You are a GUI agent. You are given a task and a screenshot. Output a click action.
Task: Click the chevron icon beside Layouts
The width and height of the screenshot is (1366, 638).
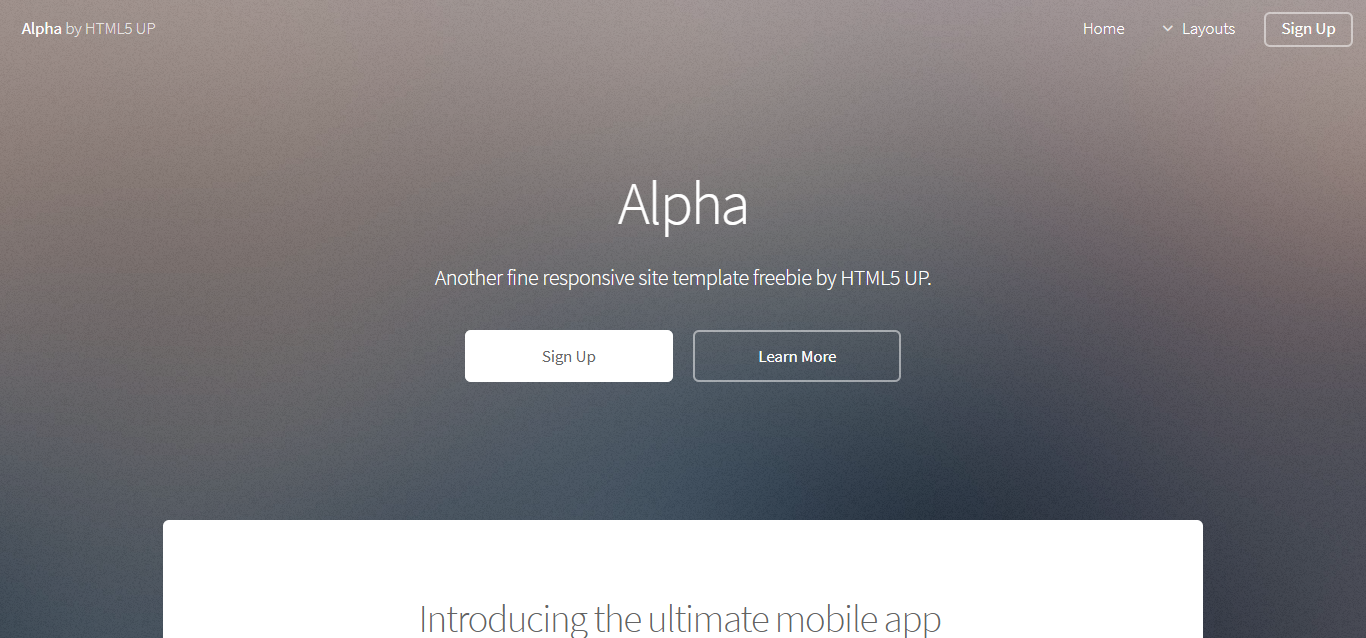(1167, 29)
